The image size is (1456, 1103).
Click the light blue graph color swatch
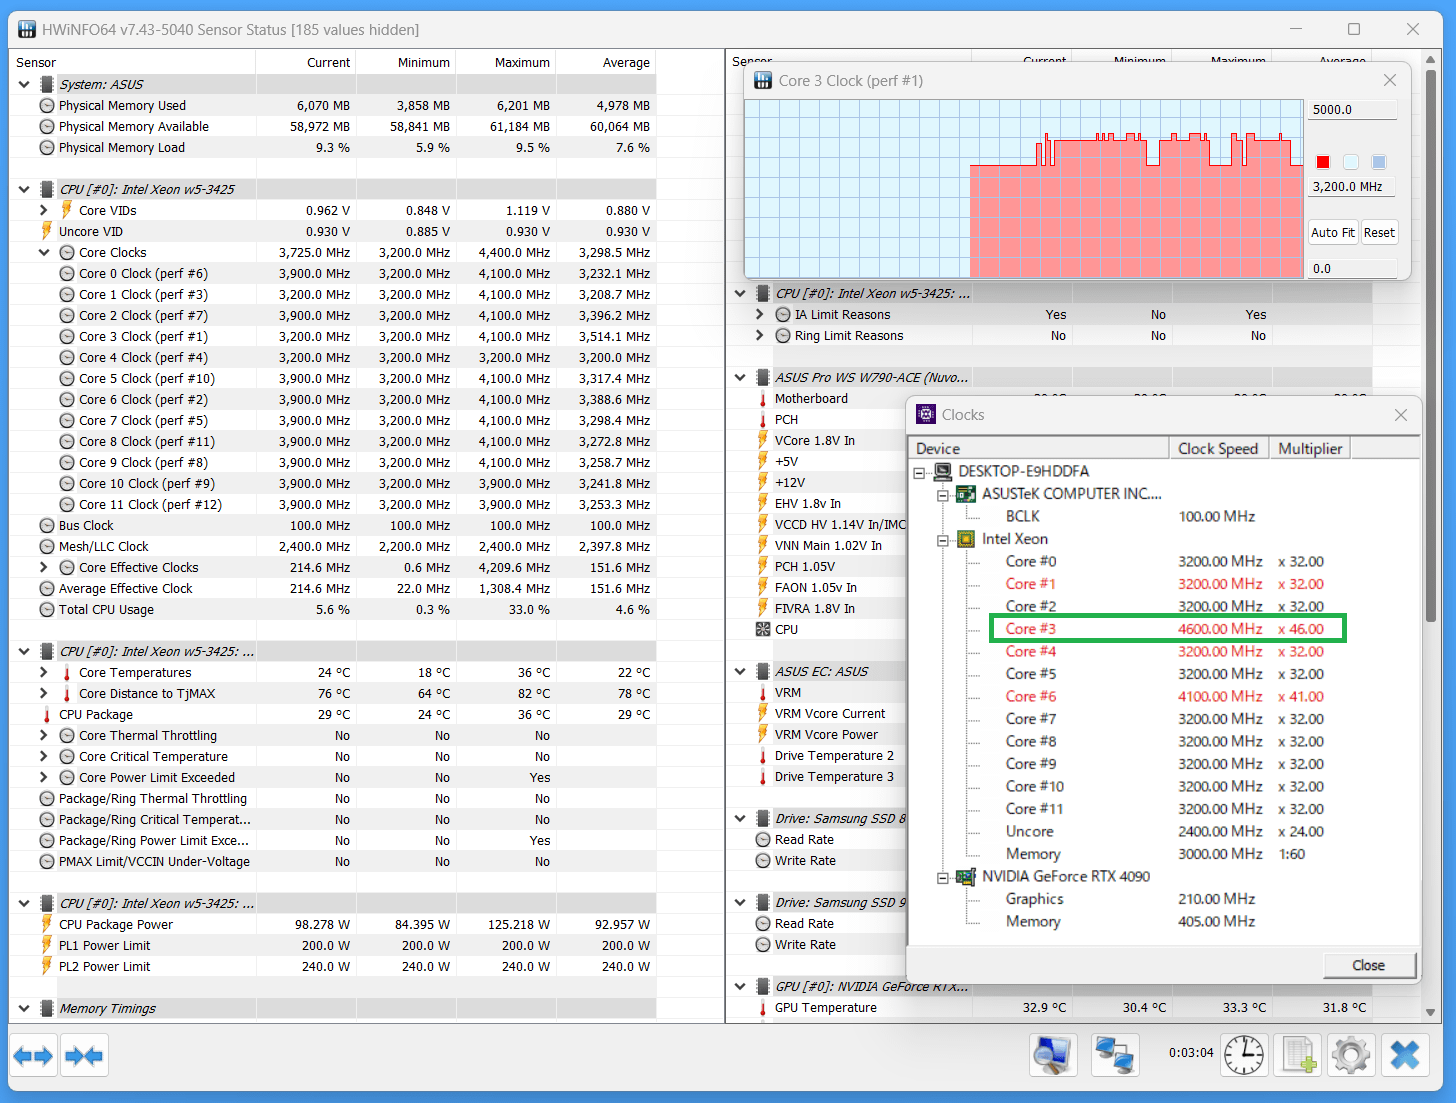pyautogui.click(x=1351, y=162)
